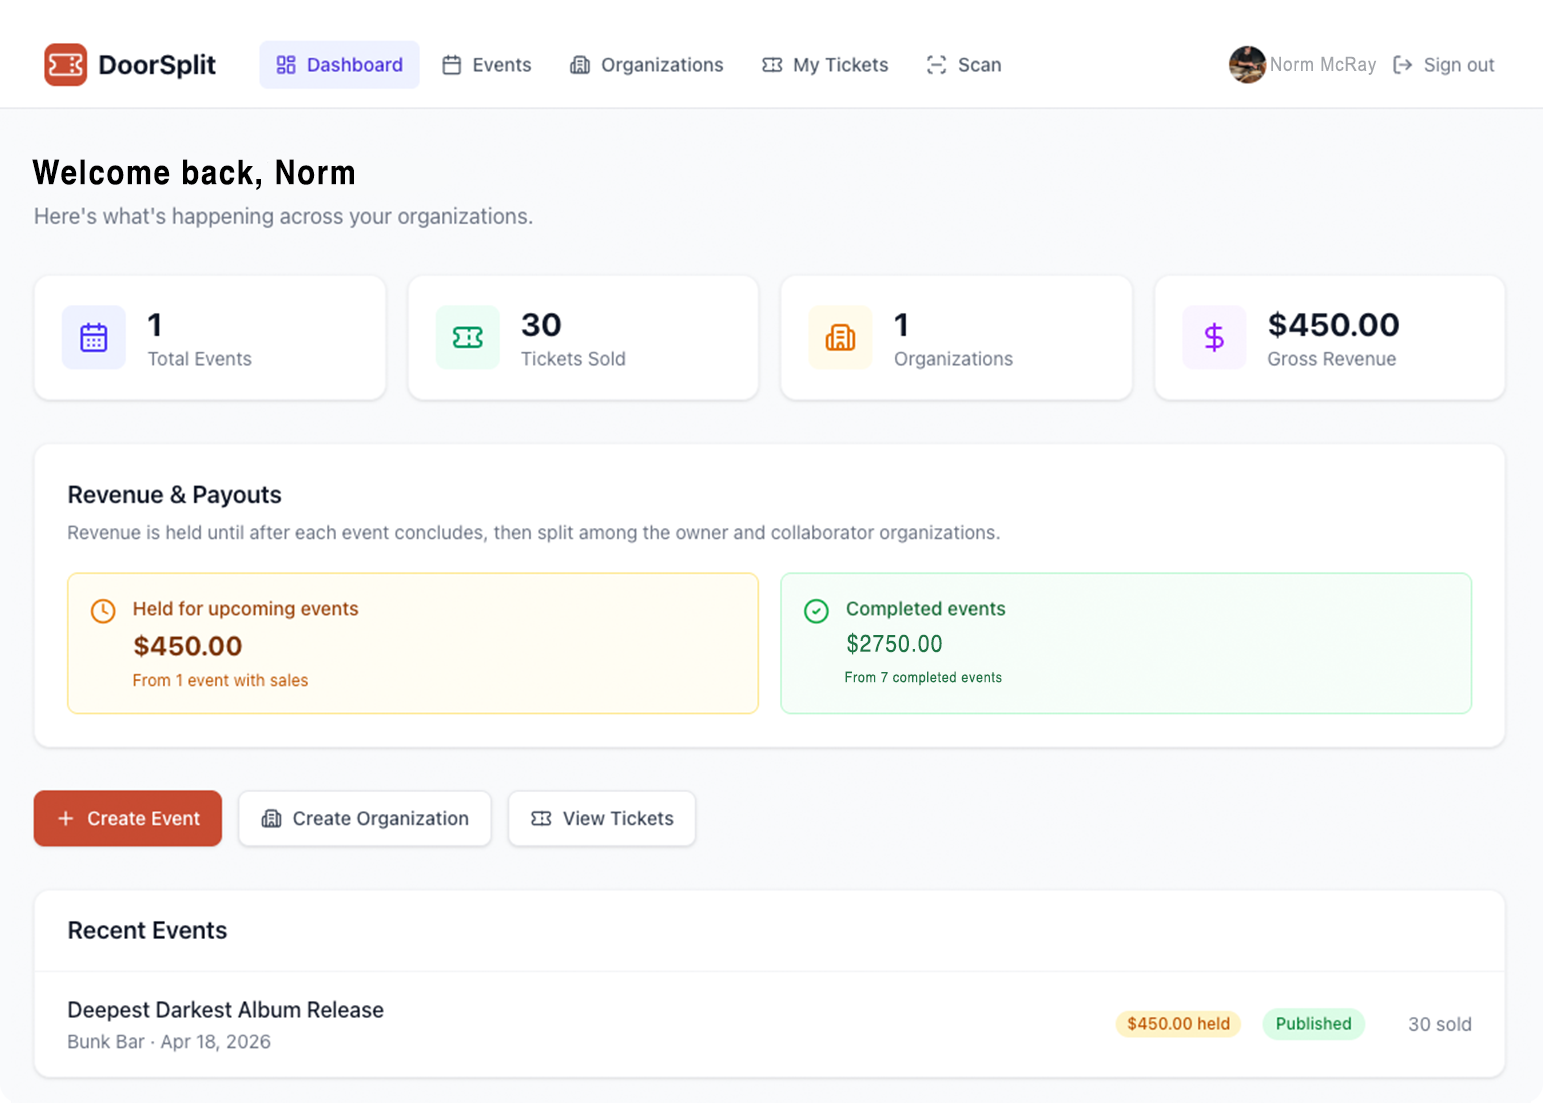1543x1103 pixels.
Task: Click the checkmark icon beside Completed events
Action: click(816, 611)
